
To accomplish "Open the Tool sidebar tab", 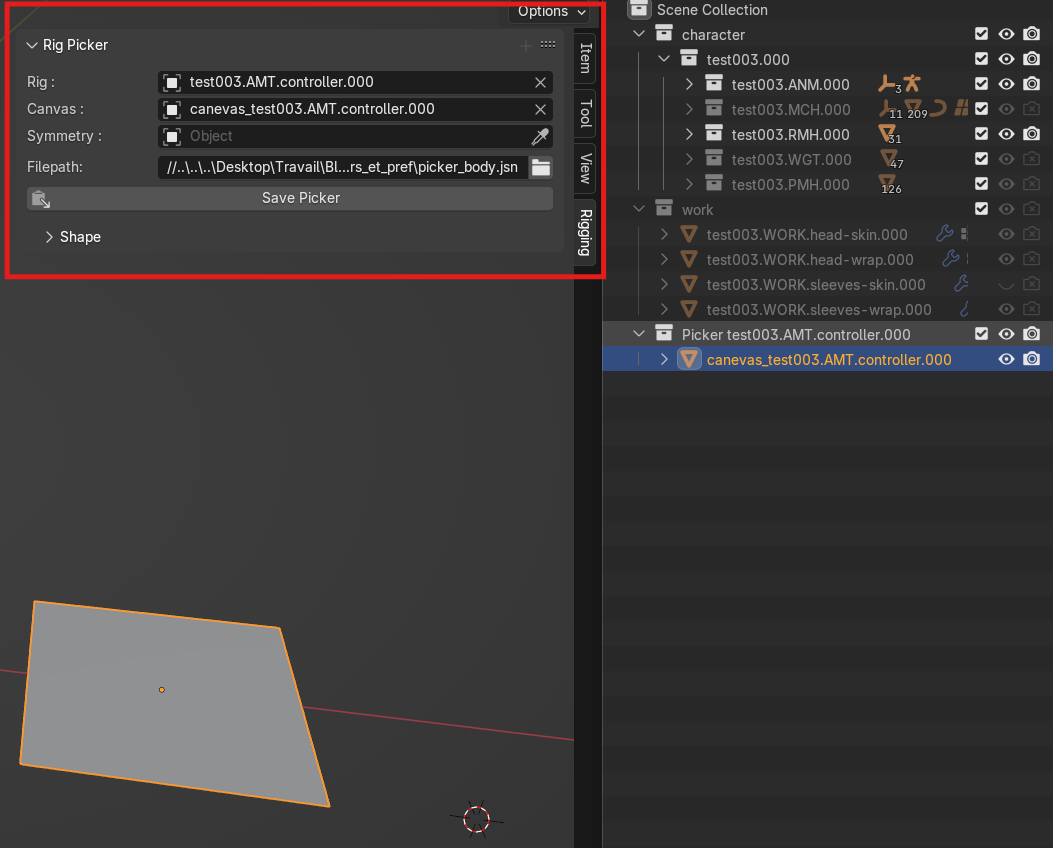I will coord(585,114).
